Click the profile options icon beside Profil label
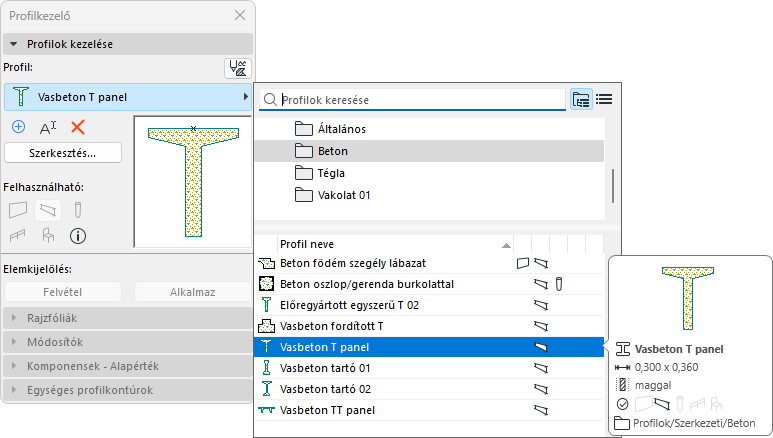The width and height of the screenshot is (773, 438). click(x=238, y=68)
